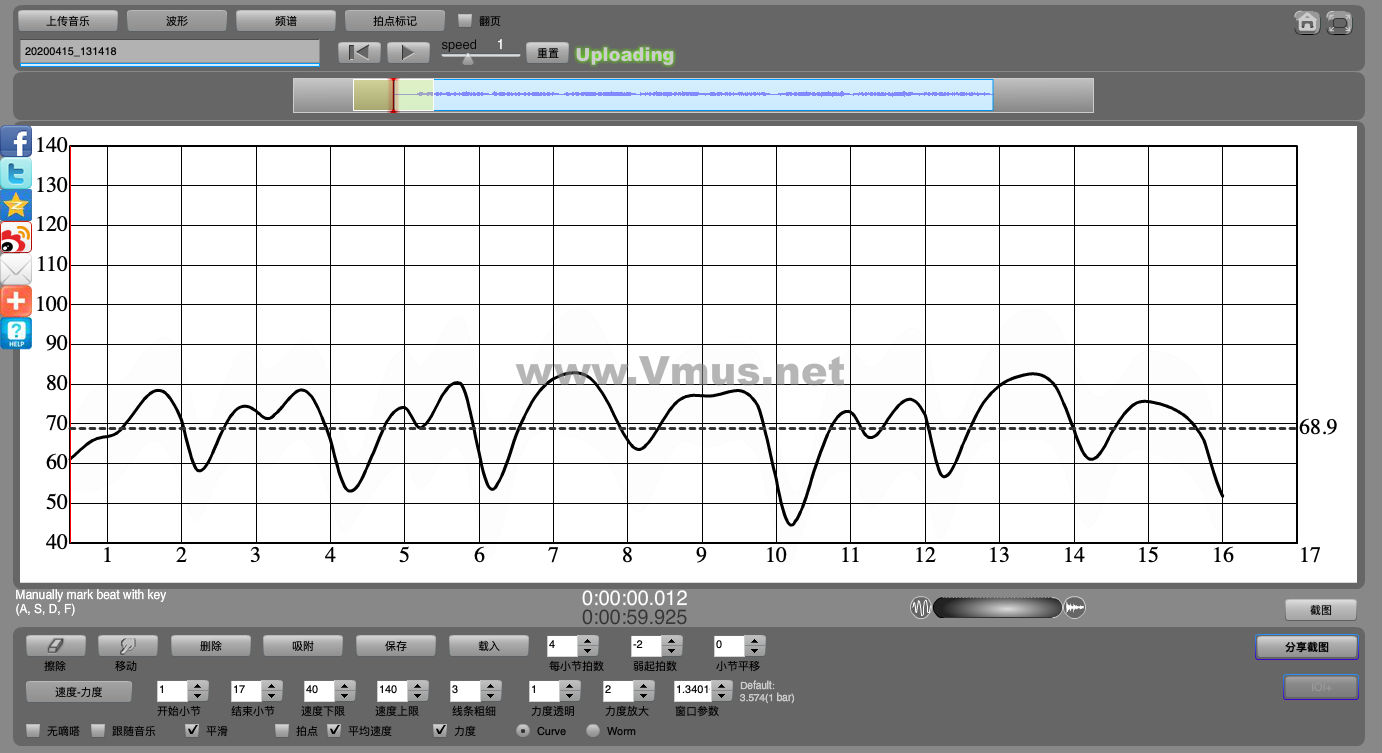Share via the Facebook sidebar icon
The image size is (1382, 753).
tap(16, 142)
